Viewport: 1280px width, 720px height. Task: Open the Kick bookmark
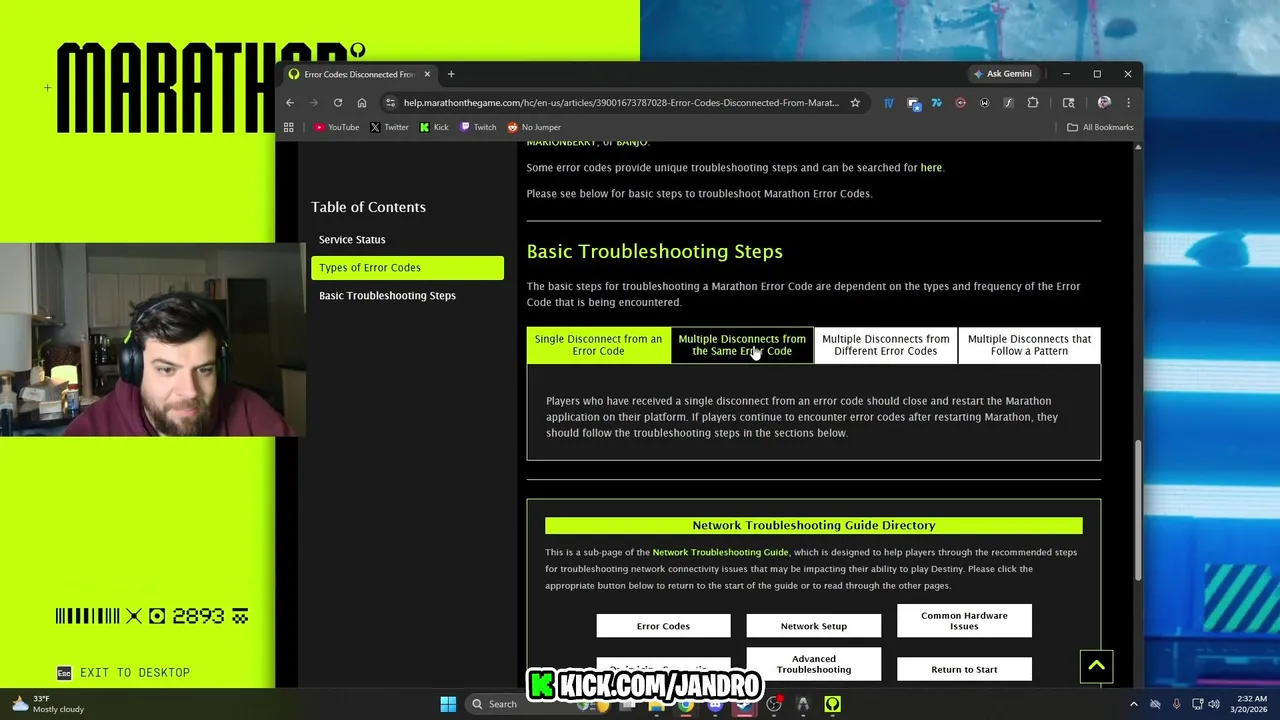(x=434, y=127)
